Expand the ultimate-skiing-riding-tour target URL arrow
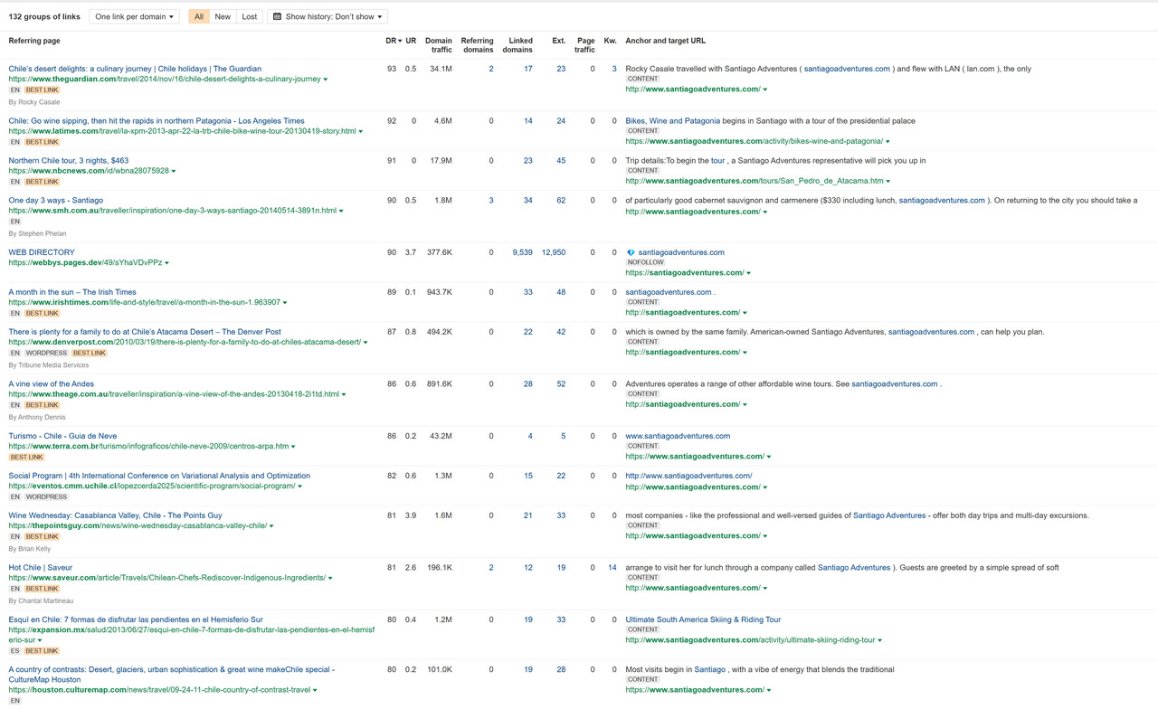Viewport: 1158px width, 709px height. (x=880, y=640)
